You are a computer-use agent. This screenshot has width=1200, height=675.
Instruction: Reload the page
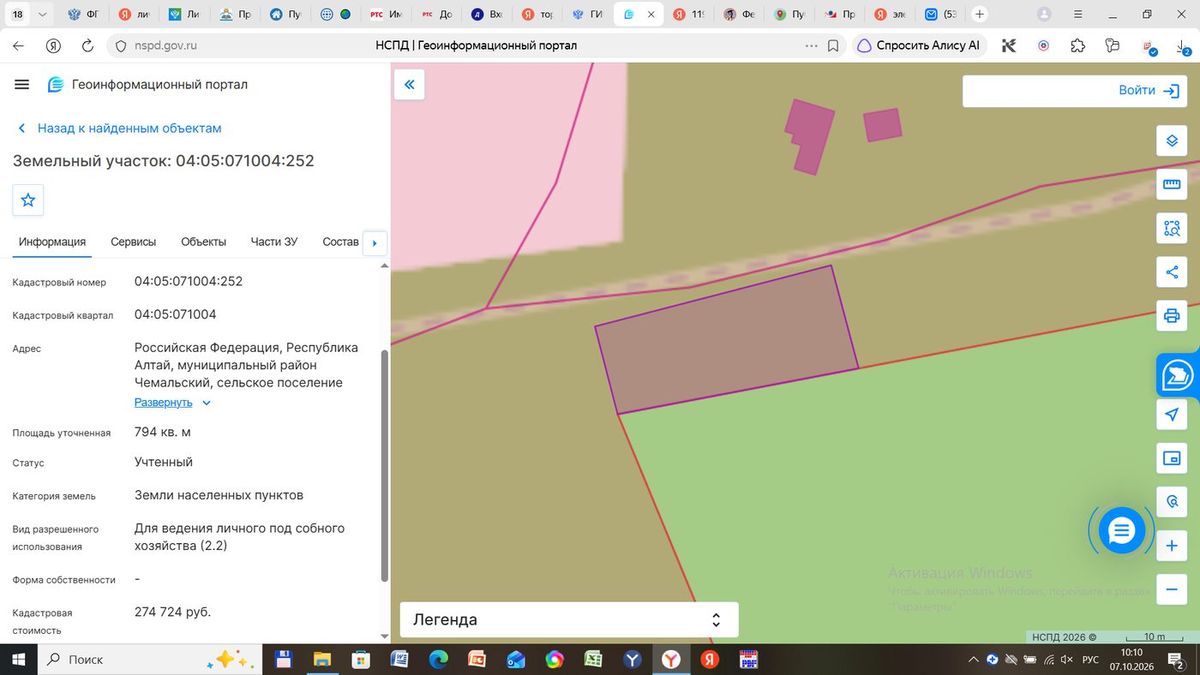[87, 45]
